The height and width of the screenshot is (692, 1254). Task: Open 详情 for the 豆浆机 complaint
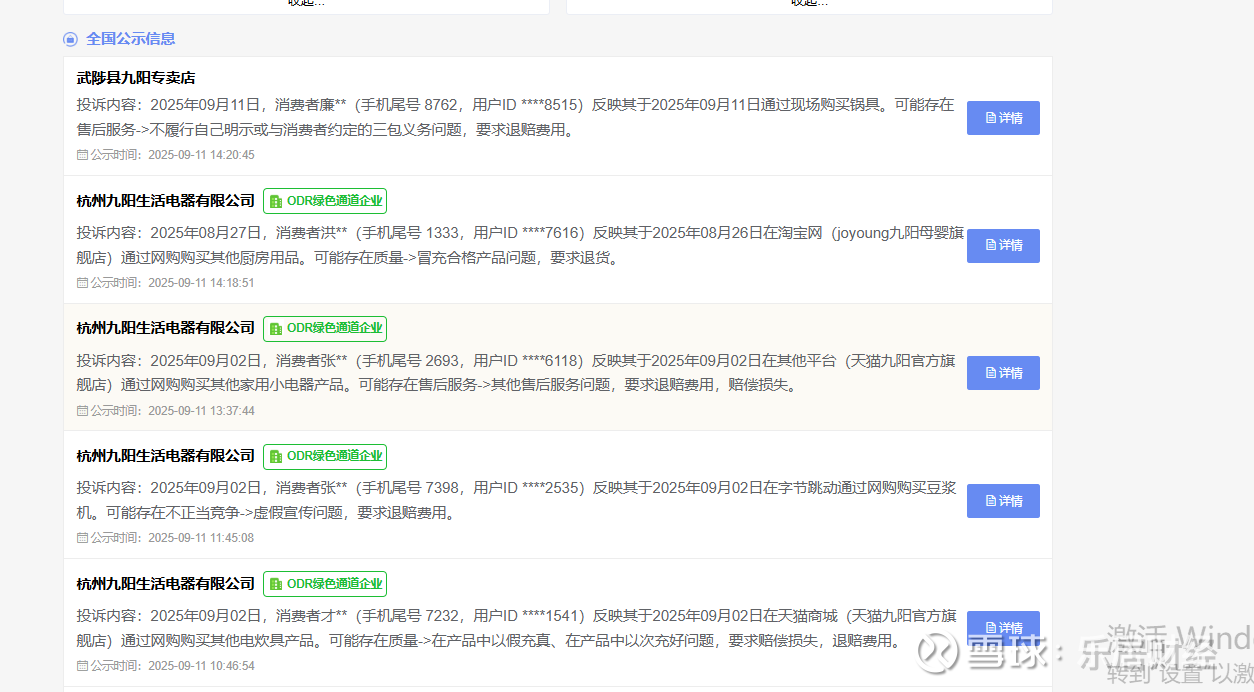[x=1003, y=501]
